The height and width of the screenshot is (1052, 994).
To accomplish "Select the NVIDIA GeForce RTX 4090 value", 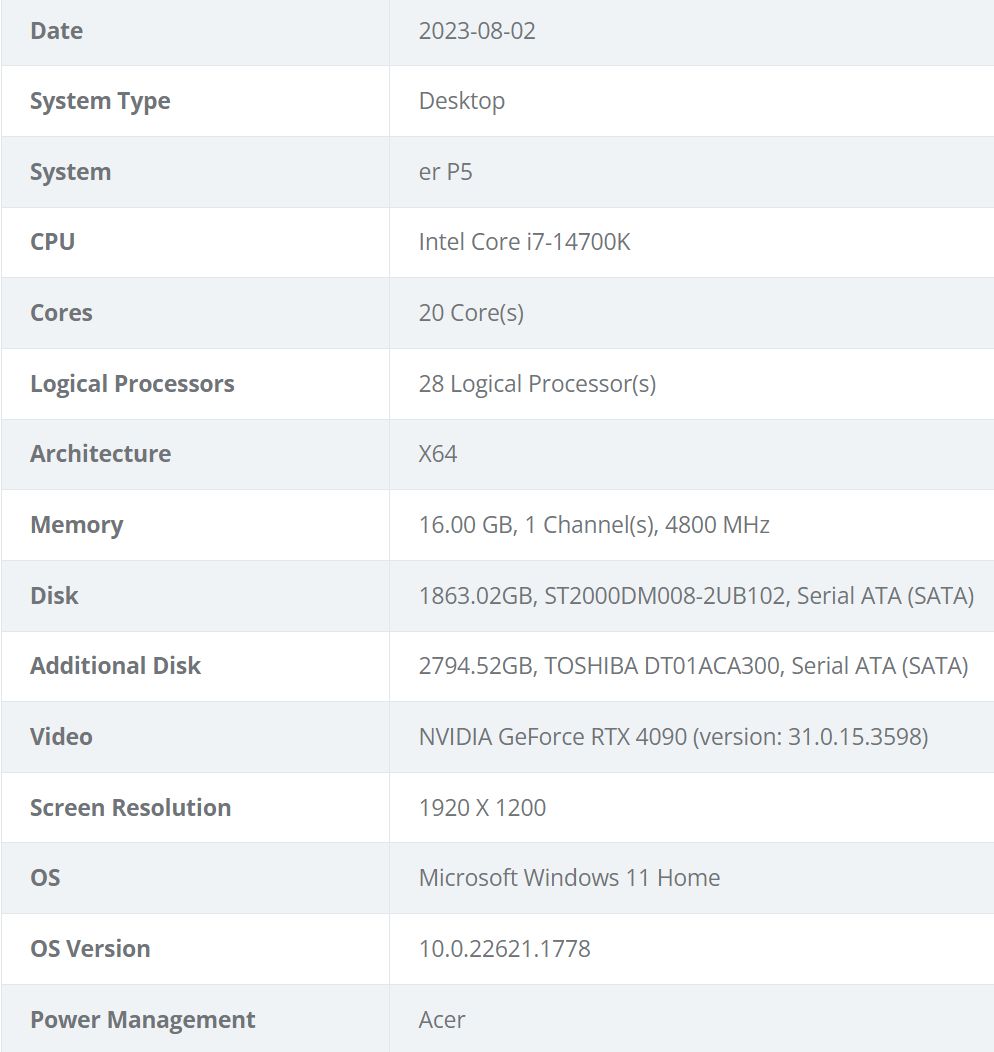I will pos(673,737).
